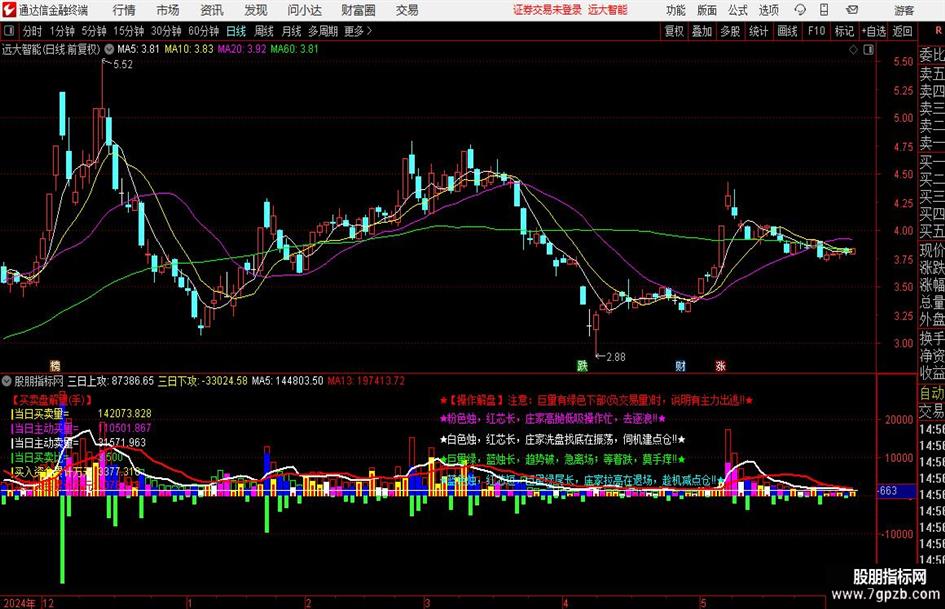Click the 142073.828 volume value
Screen dimensions: 945x609
click(125, 414)
